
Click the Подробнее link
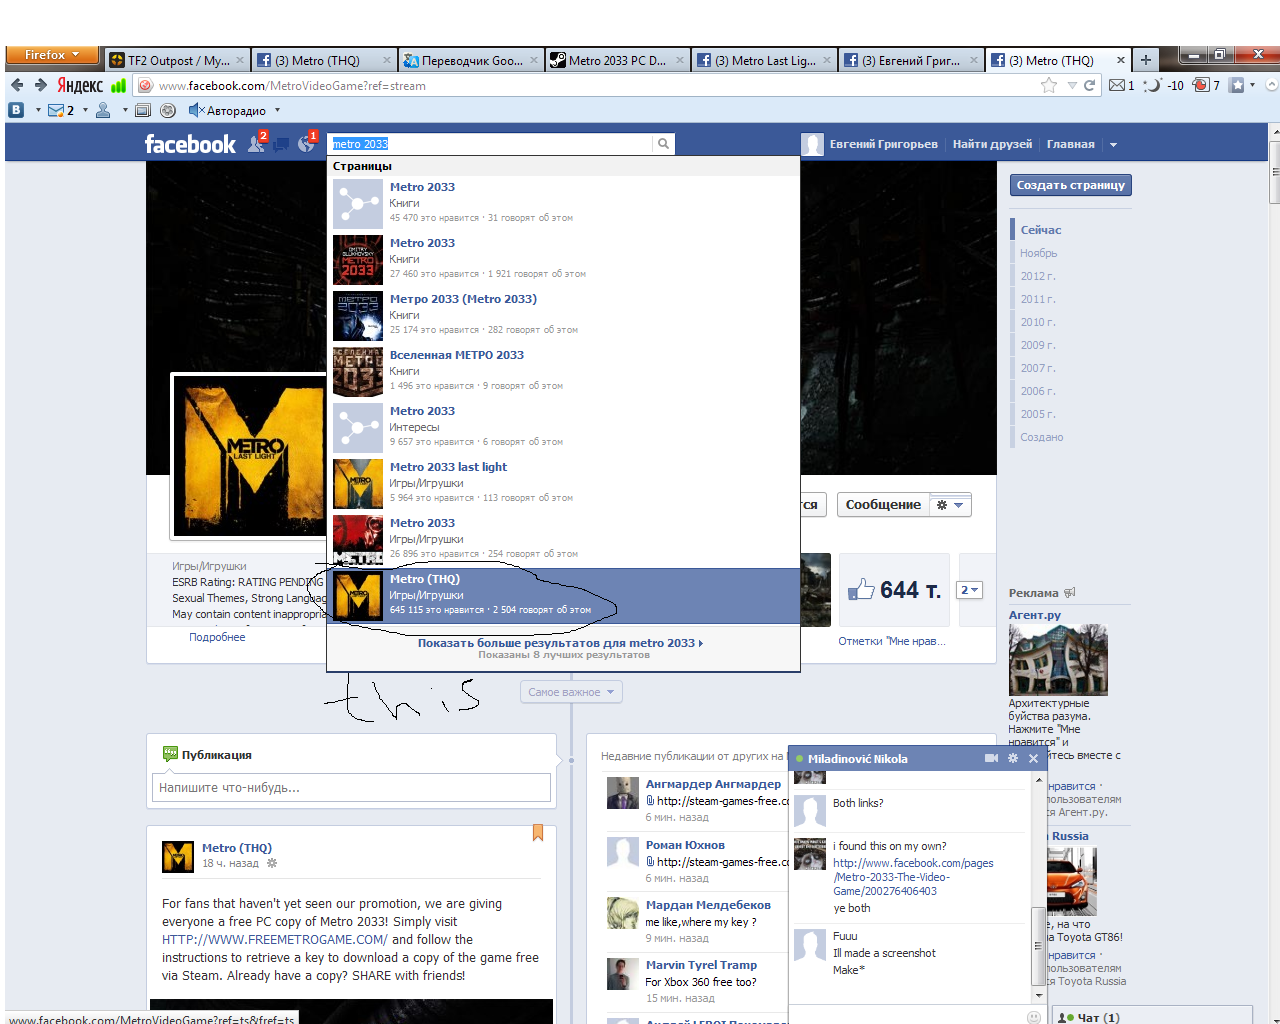click(217, 637)
